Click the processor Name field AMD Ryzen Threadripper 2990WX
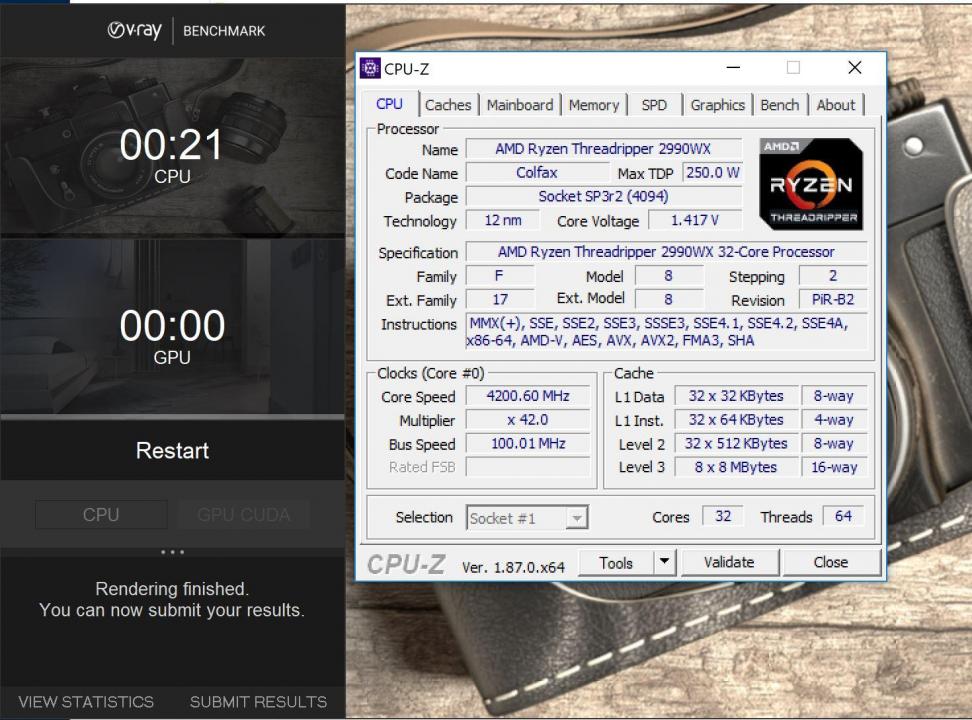The width and height of the screenshot is (972, 720). [x=603, y=149]
